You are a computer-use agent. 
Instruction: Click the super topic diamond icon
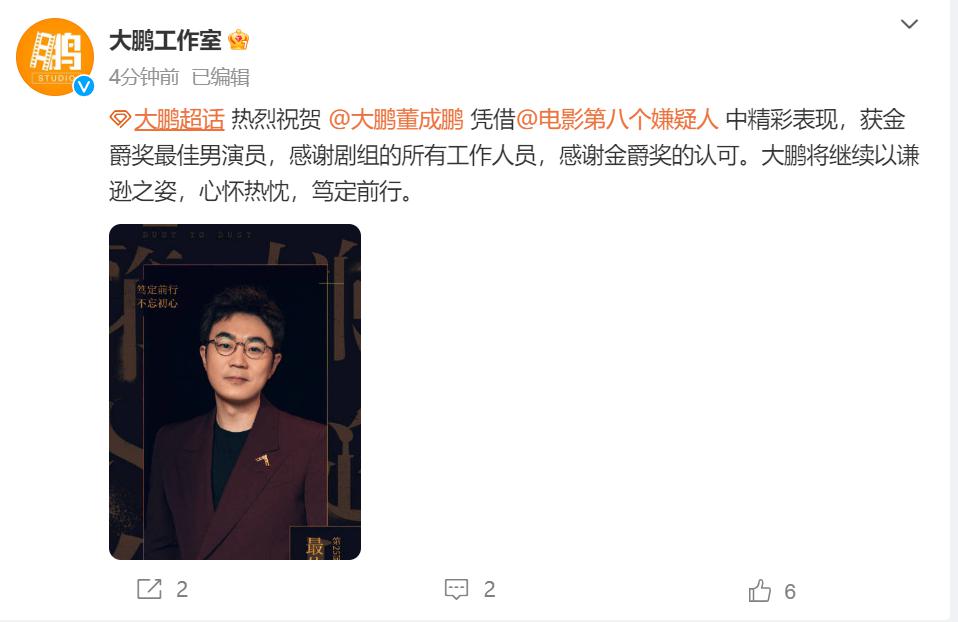120,119
